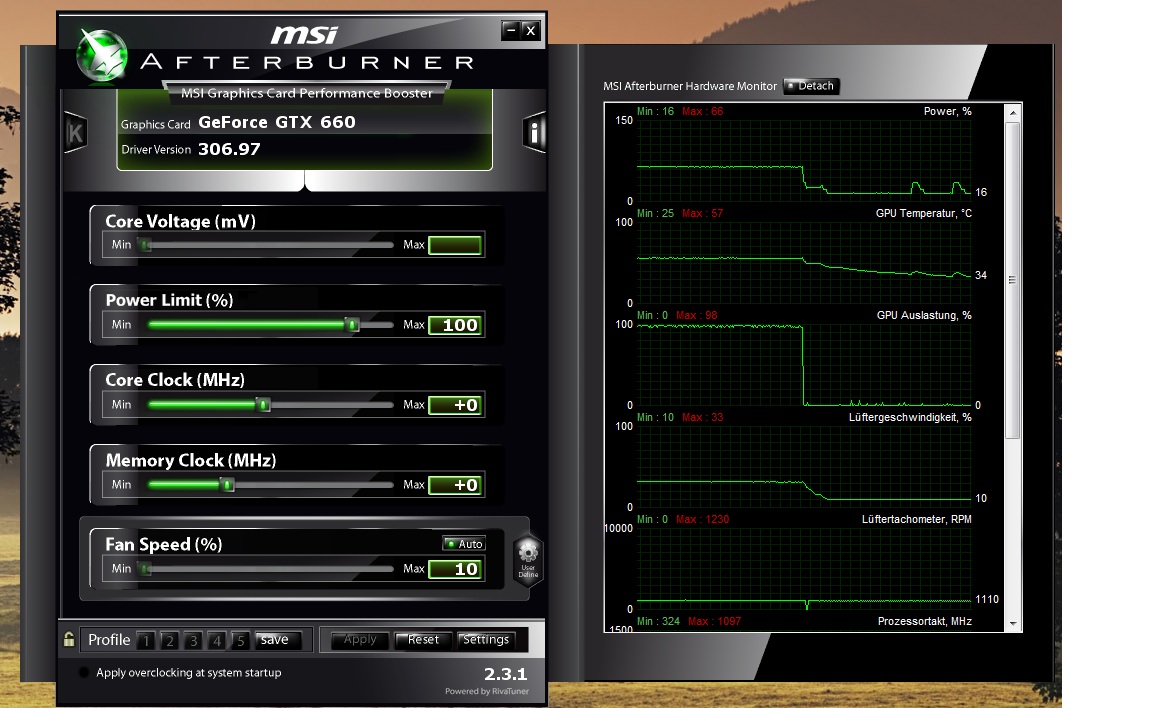Select profile slot 2
Image resolution: width=1152 pixels, height=708 pixels.
[169, 640]
